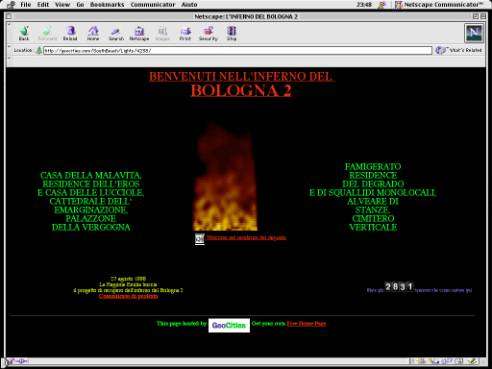The height and width of the screenshot is (369, 492).
Task: Open the Aiuto help menu
Action: point(189,5)
